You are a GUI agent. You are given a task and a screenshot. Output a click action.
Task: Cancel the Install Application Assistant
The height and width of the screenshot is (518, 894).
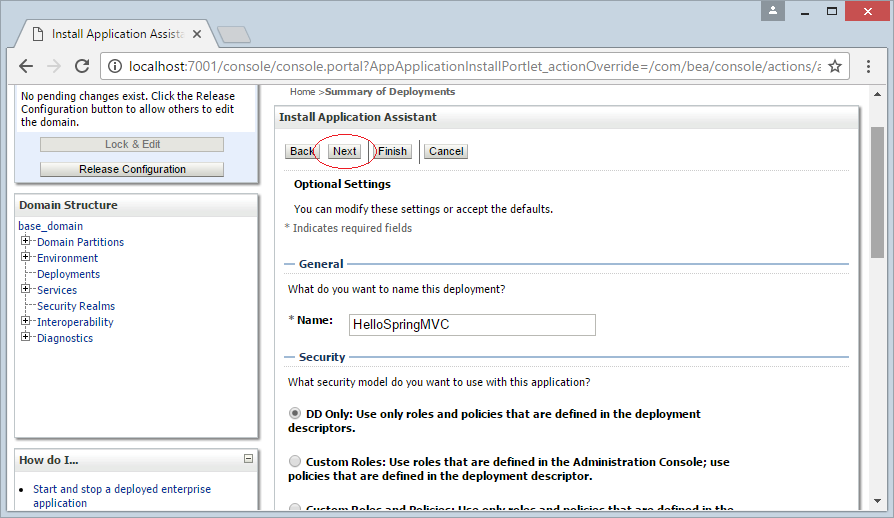pos(446,152)
